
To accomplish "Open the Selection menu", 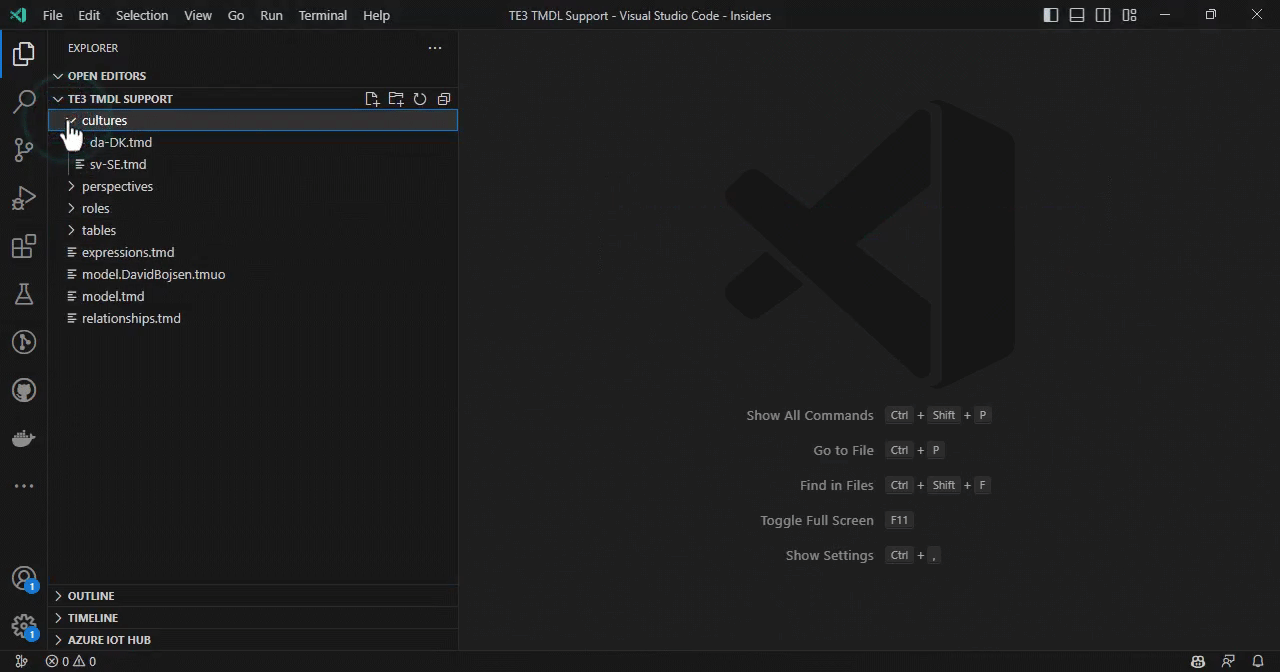I will coord(142,15).
